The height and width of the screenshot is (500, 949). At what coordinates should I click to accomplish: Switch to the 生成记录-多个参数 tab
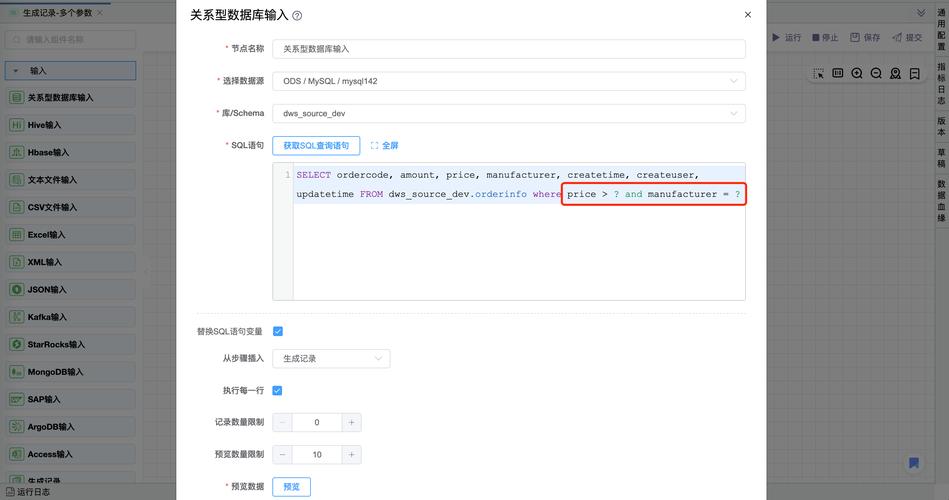(x=56, y=13)
